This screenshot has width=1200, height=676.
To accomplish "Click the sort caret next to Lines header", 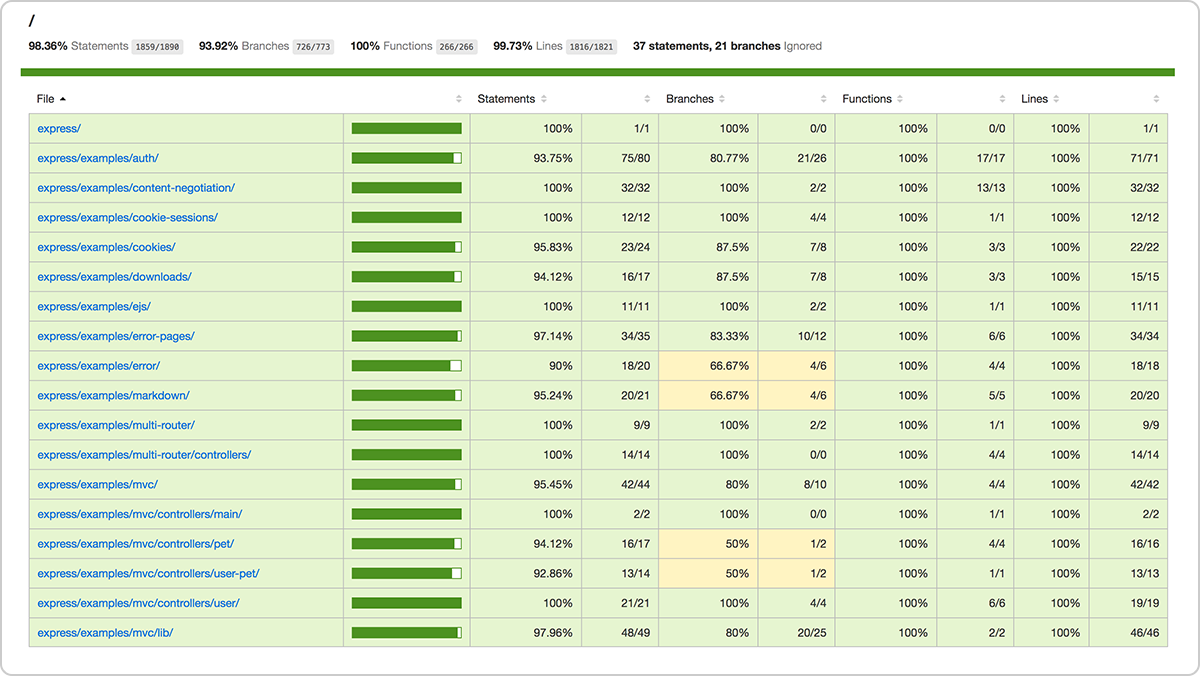I will point(1055,98).
